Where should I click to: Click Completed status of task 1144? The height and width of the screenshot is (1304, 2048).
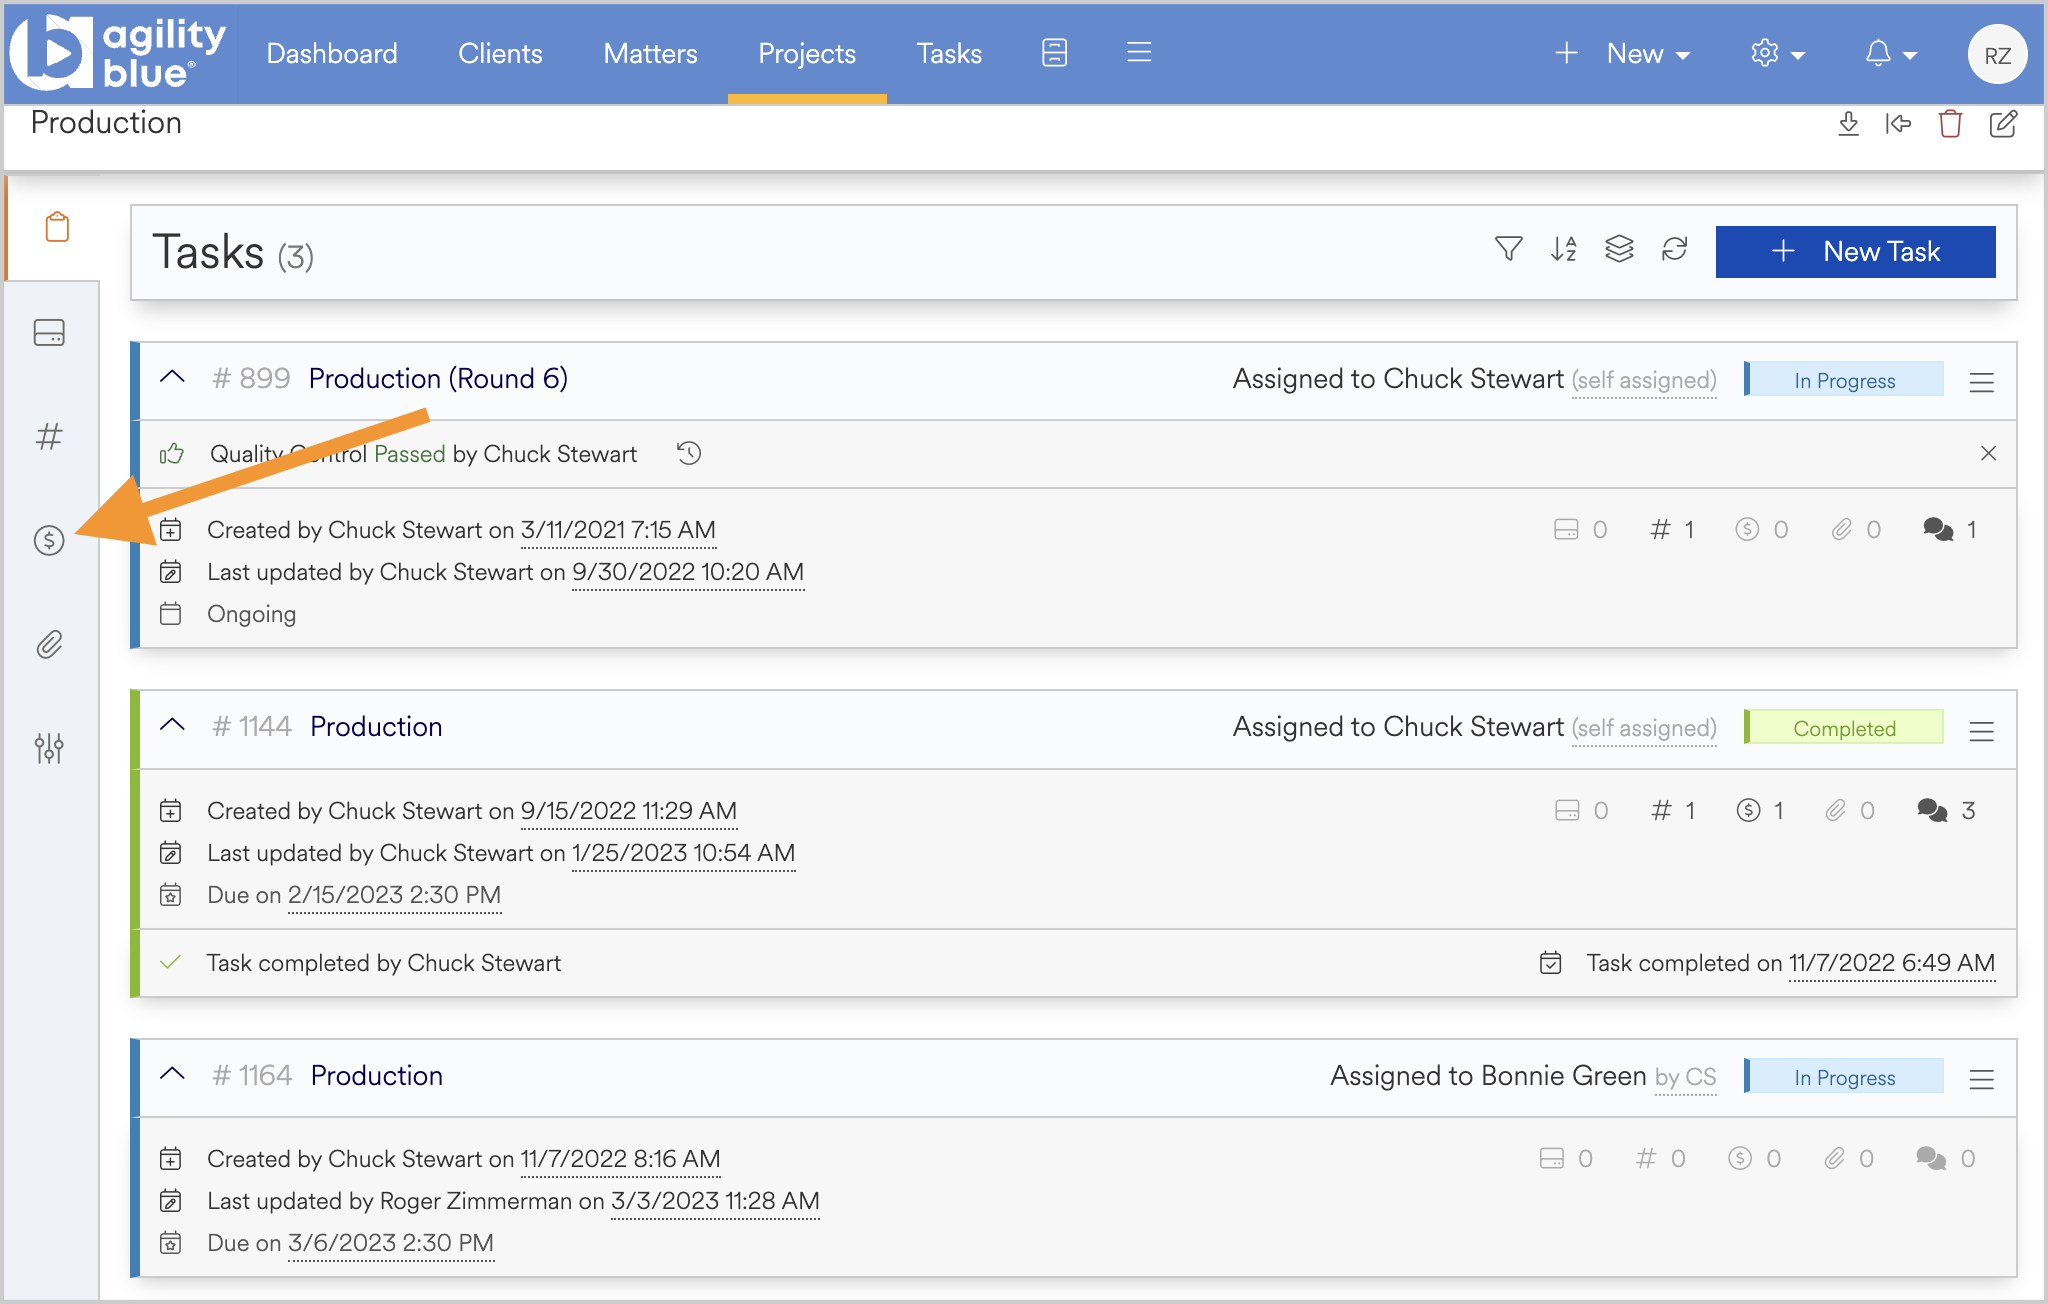click(x=1844, y=728)
